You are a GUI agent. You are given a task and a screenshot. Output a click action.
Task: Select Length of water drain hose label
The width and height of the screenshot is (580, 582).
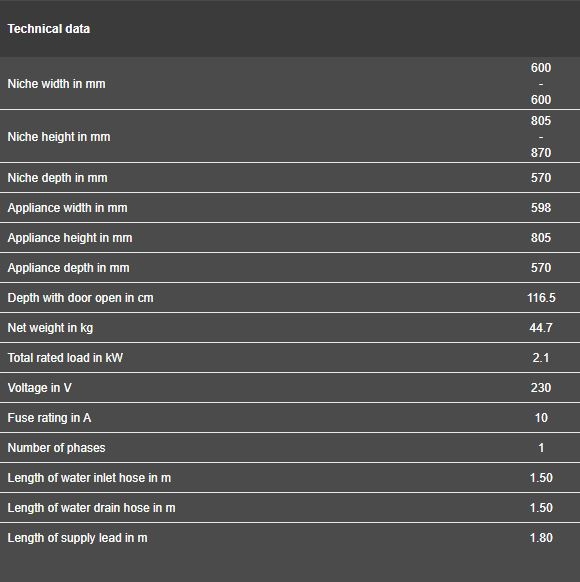click(x=92, y=507)
